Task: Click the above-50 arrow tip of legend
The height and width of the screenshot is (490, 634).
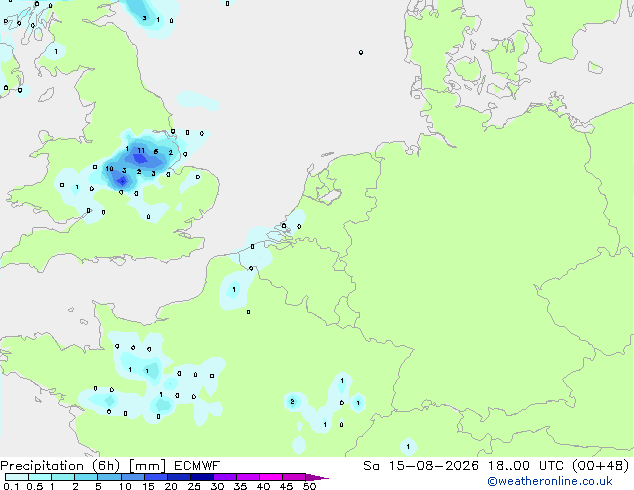Action: tap(317, 477)
